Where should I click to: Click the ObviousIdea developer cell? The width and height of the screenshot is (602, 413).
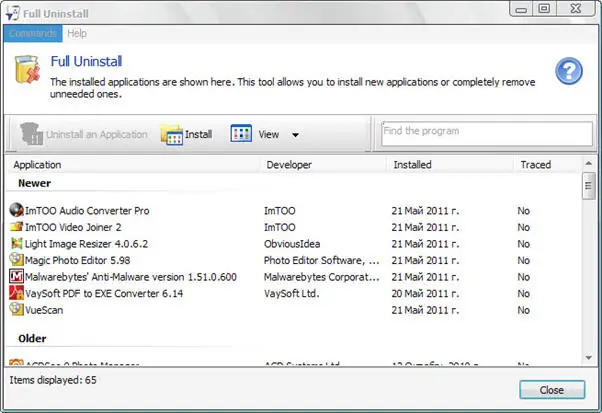pos(292,244)
